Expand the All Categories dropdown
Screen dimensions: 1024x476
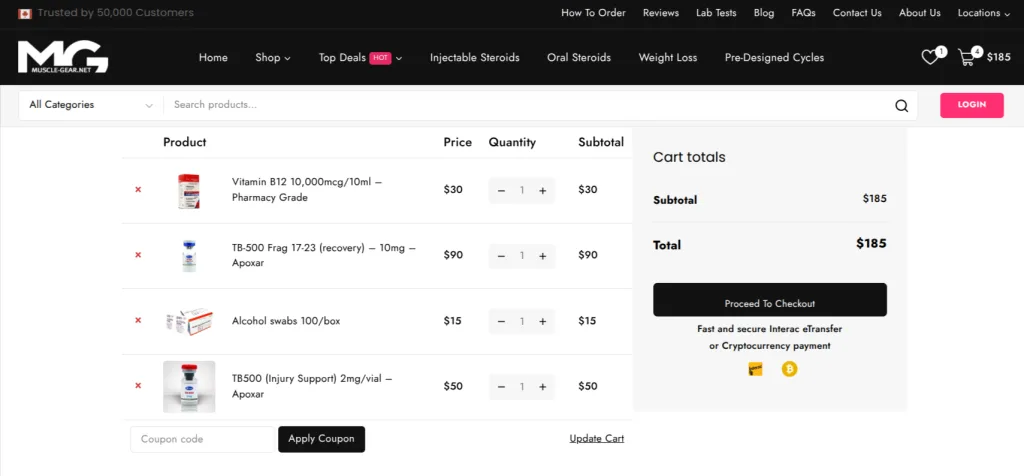(91, 104)
